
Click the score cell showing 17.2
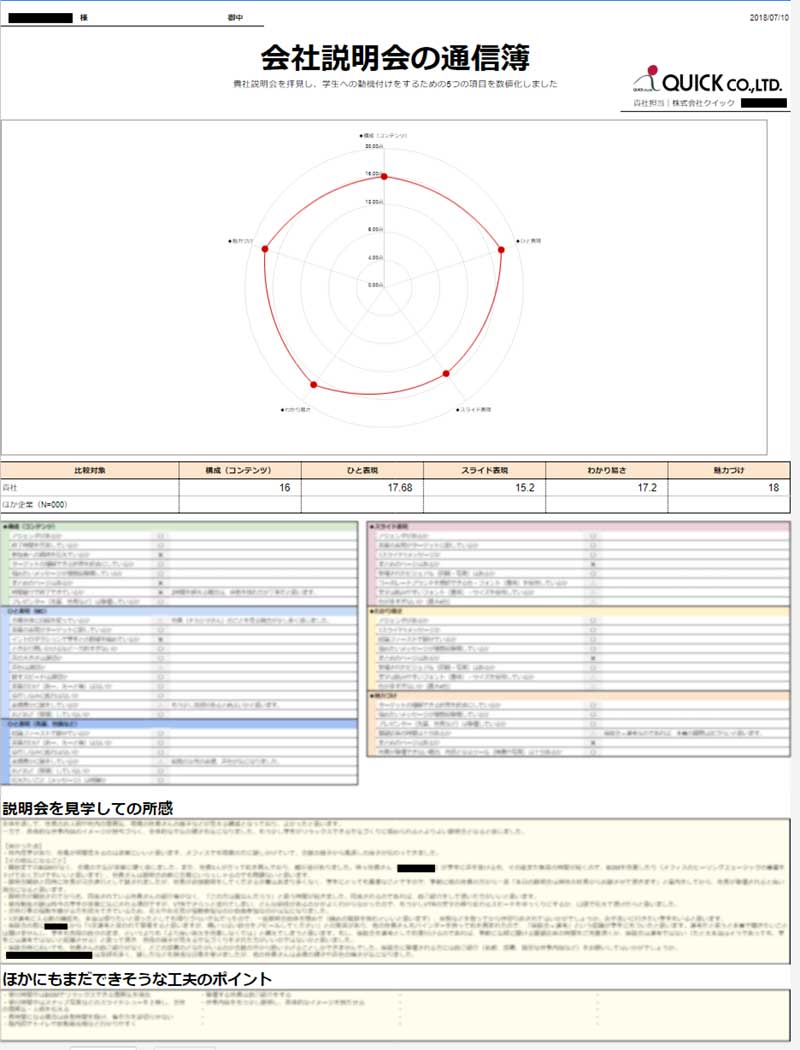click(607, 488)
